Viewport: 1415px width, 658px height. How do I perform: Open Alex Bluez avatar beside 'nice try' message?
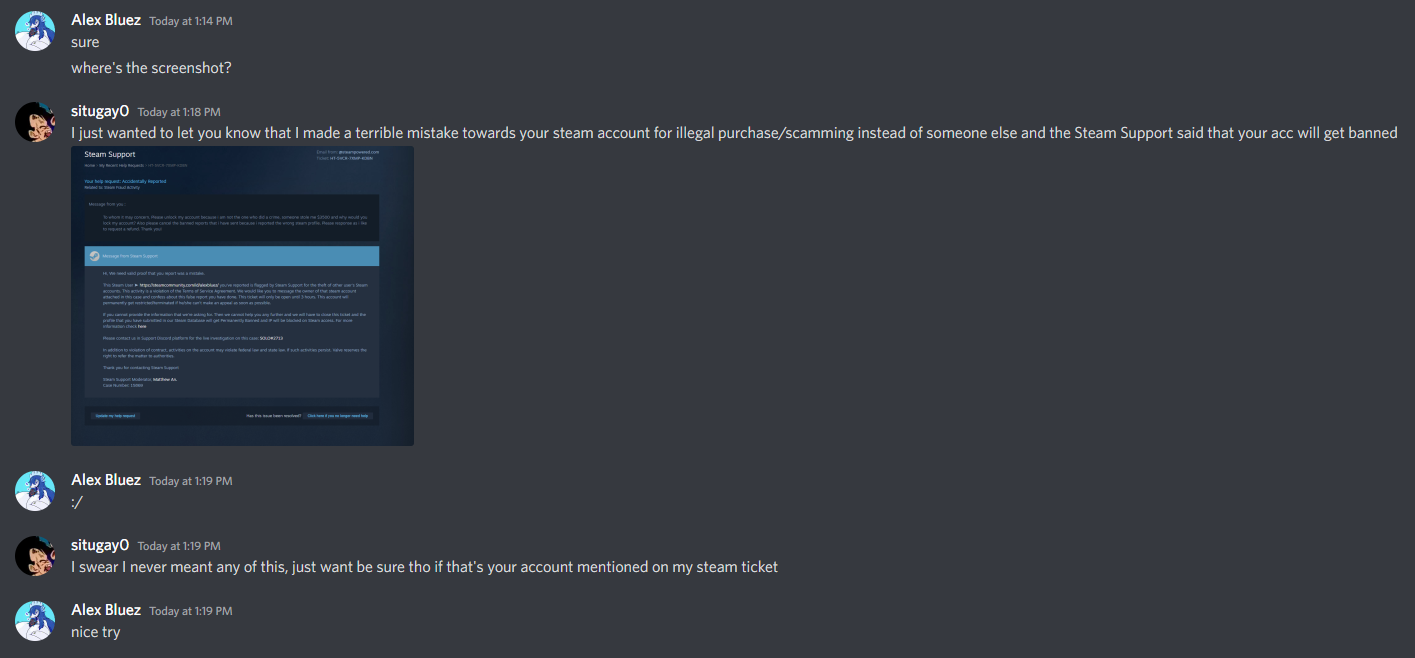pos(34,621)
